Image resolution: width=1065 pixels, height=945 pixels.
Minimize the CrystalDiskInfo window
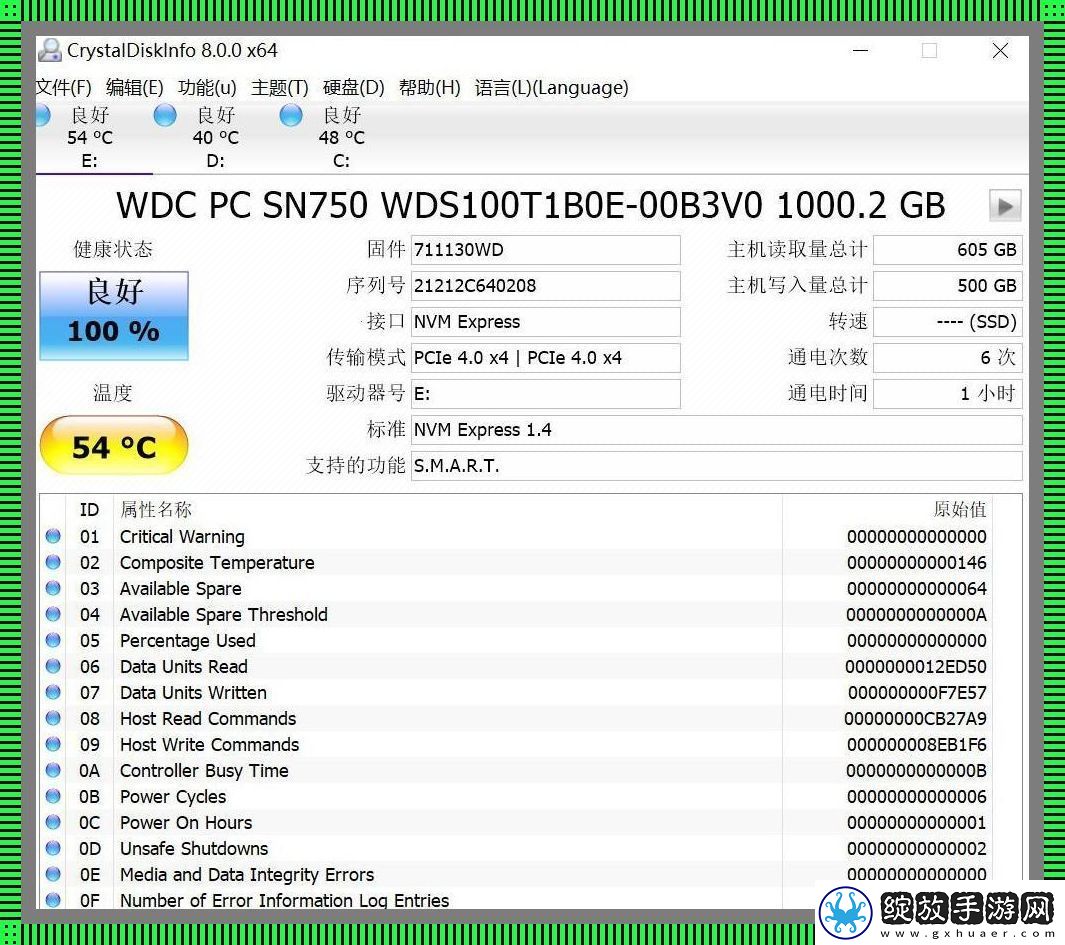[861, 51]
